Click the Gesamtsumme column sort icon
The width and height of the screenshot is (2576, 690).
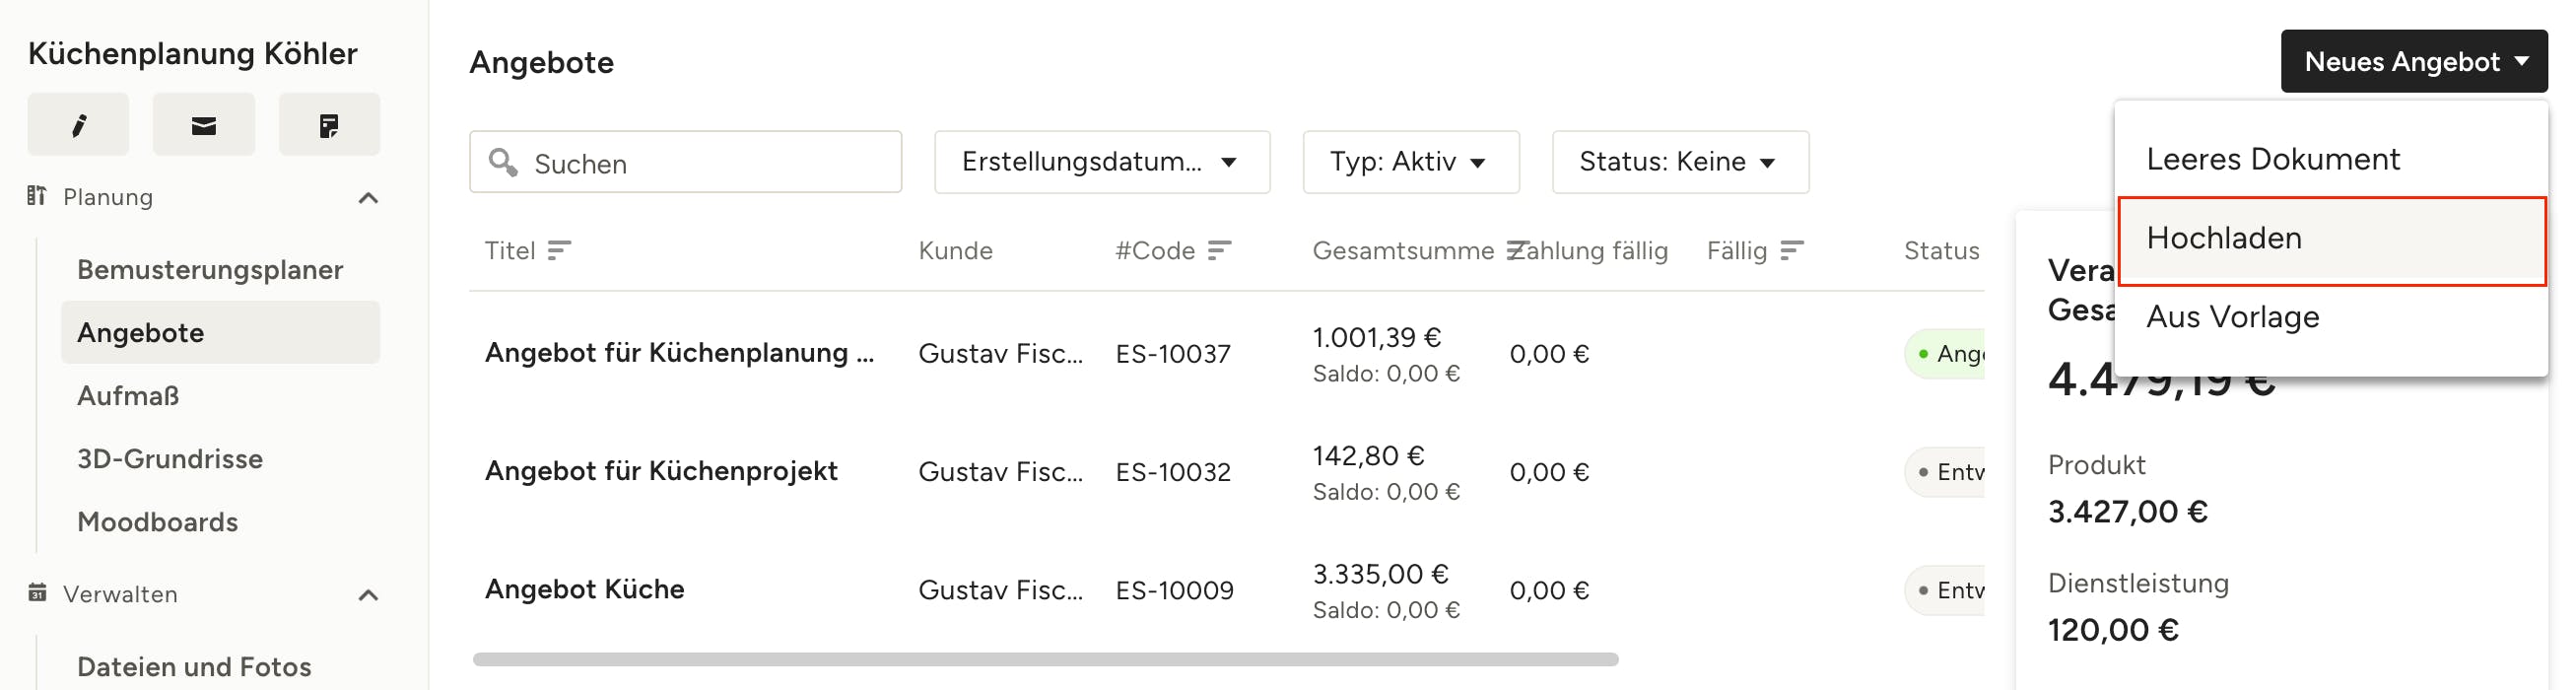coord(1516,250)
